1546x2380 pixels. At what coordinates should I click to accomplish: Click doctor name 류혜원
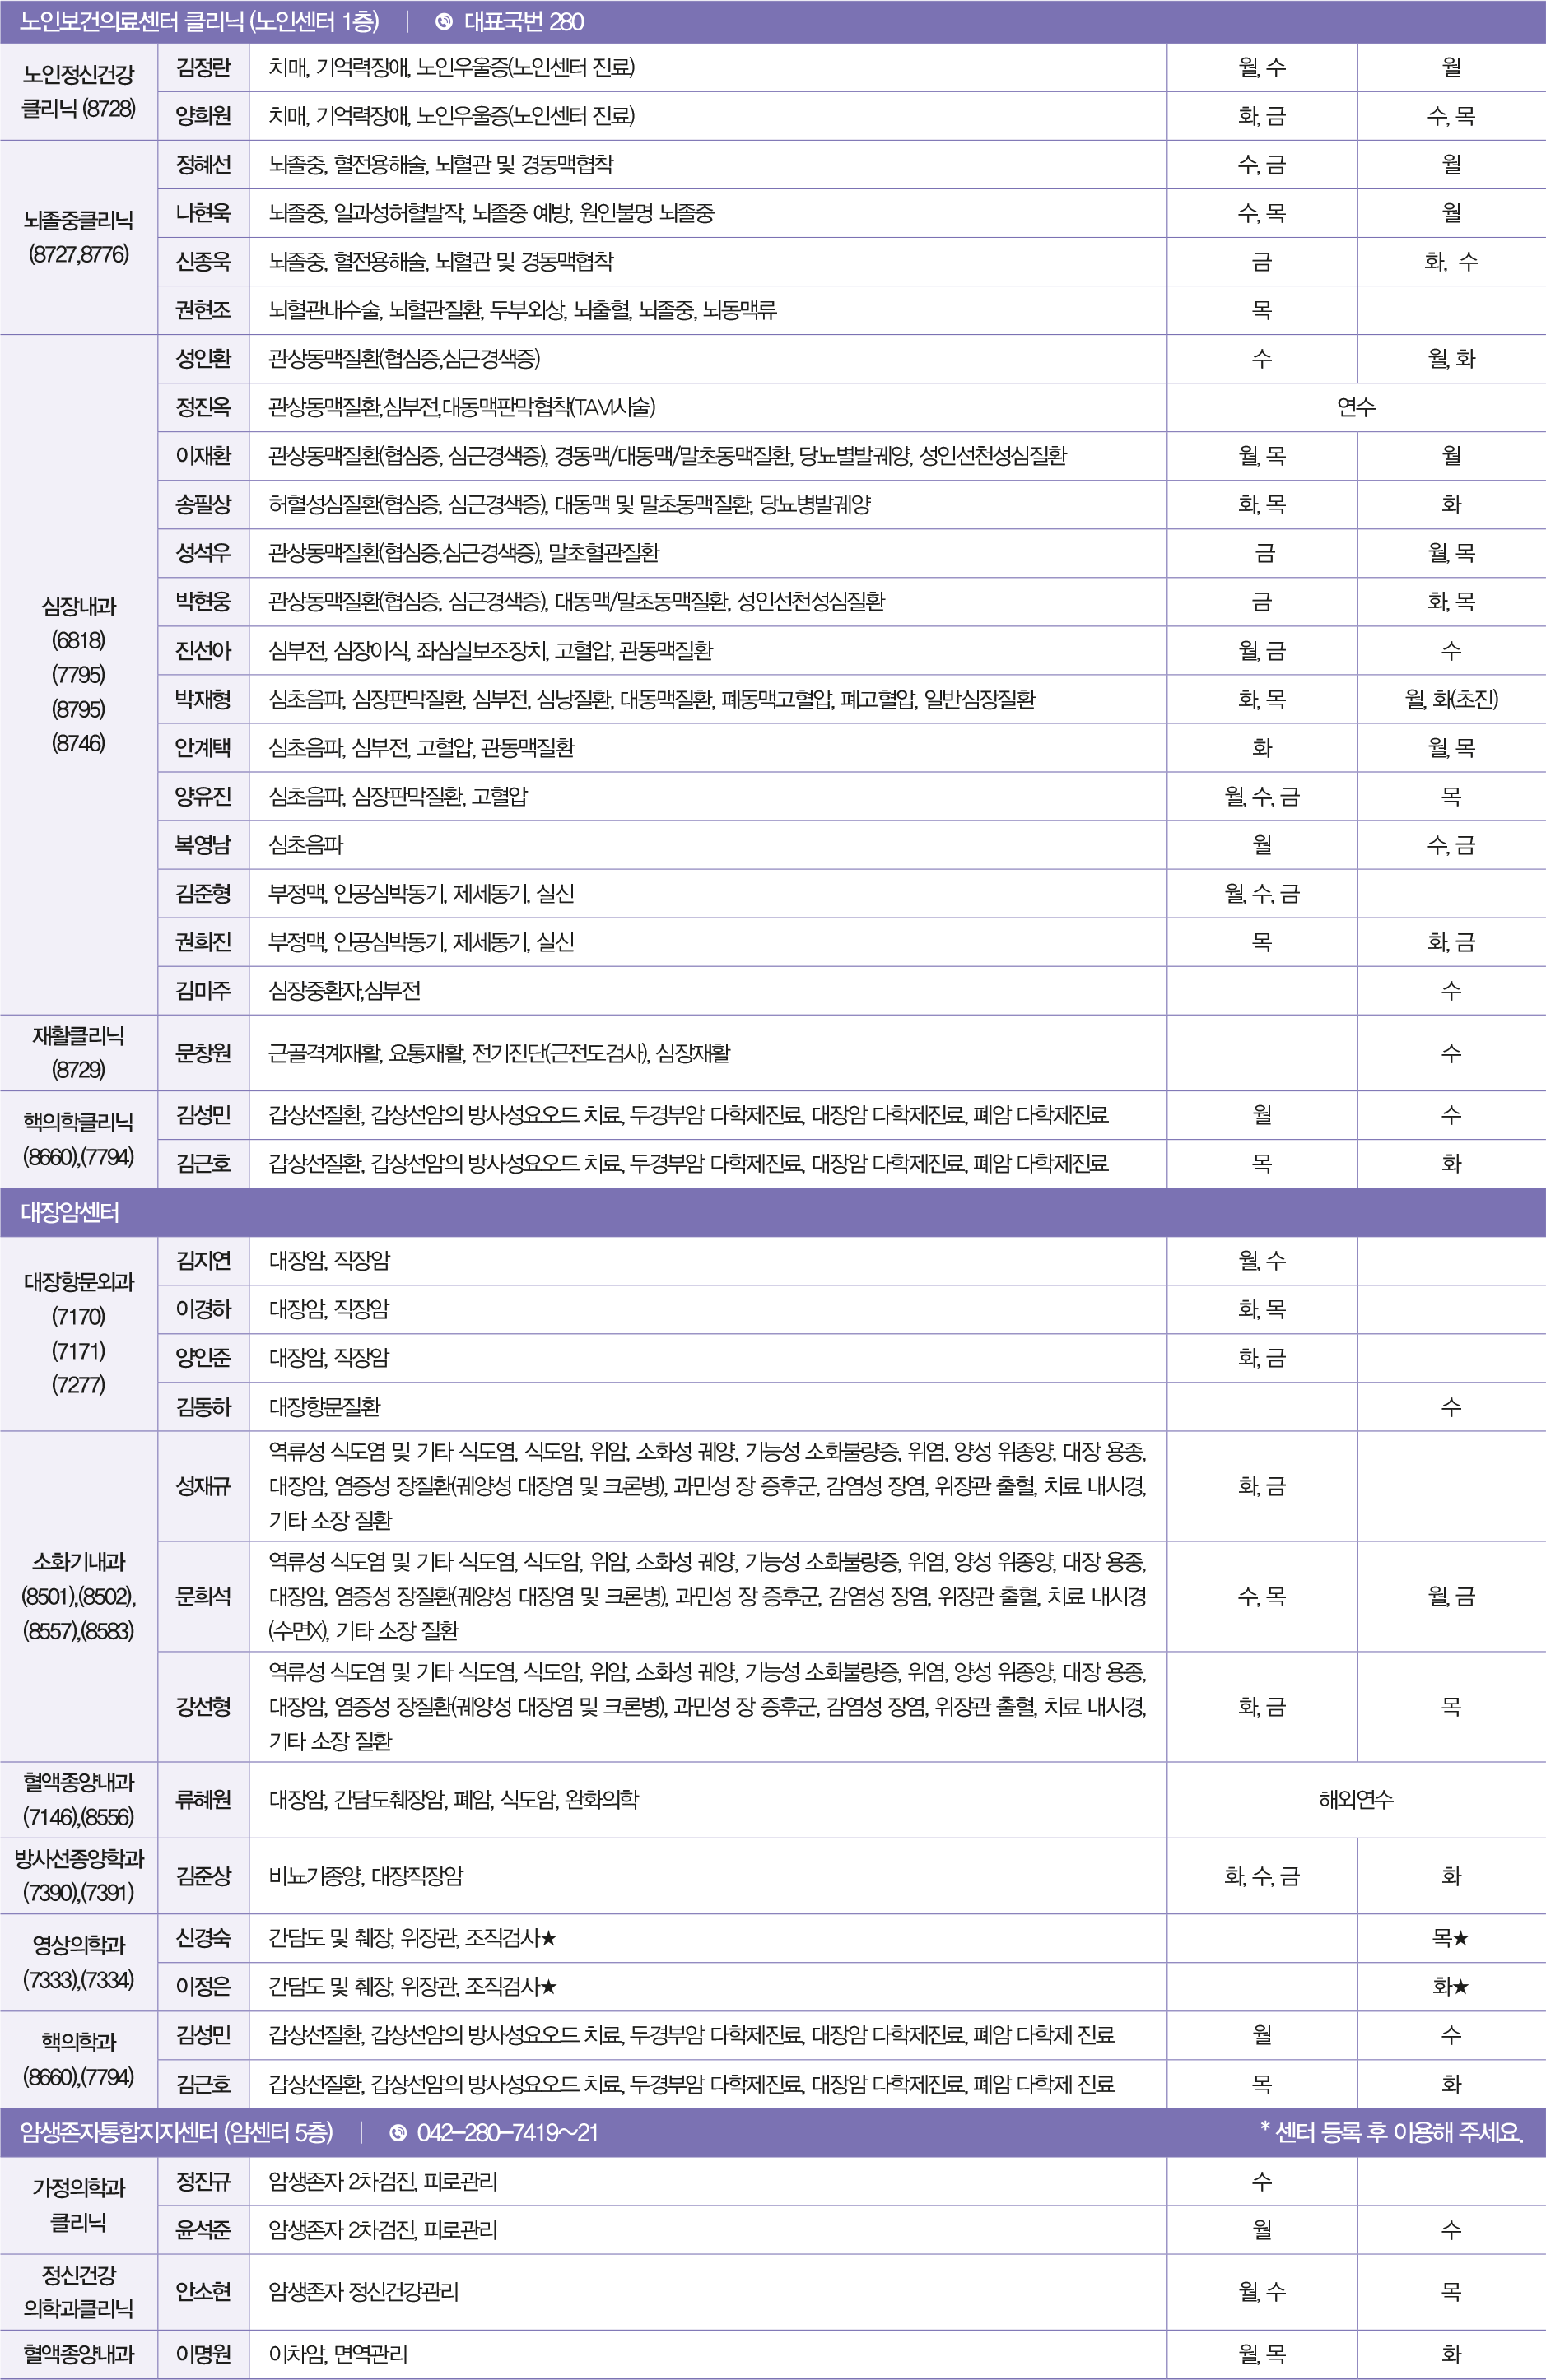[203, 1800]
